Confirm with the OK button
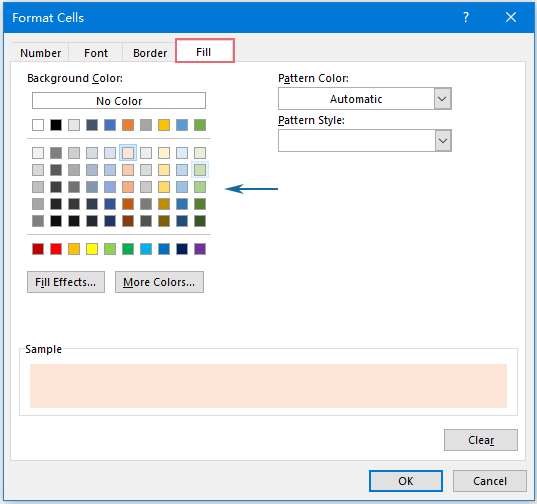 click(405, 481)
